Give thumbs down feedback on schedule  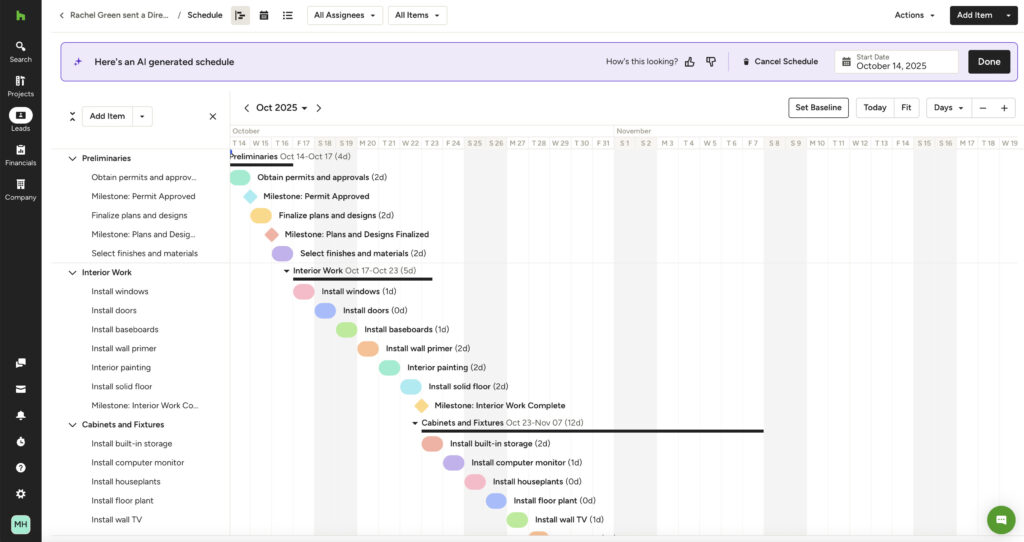point(711,62)
